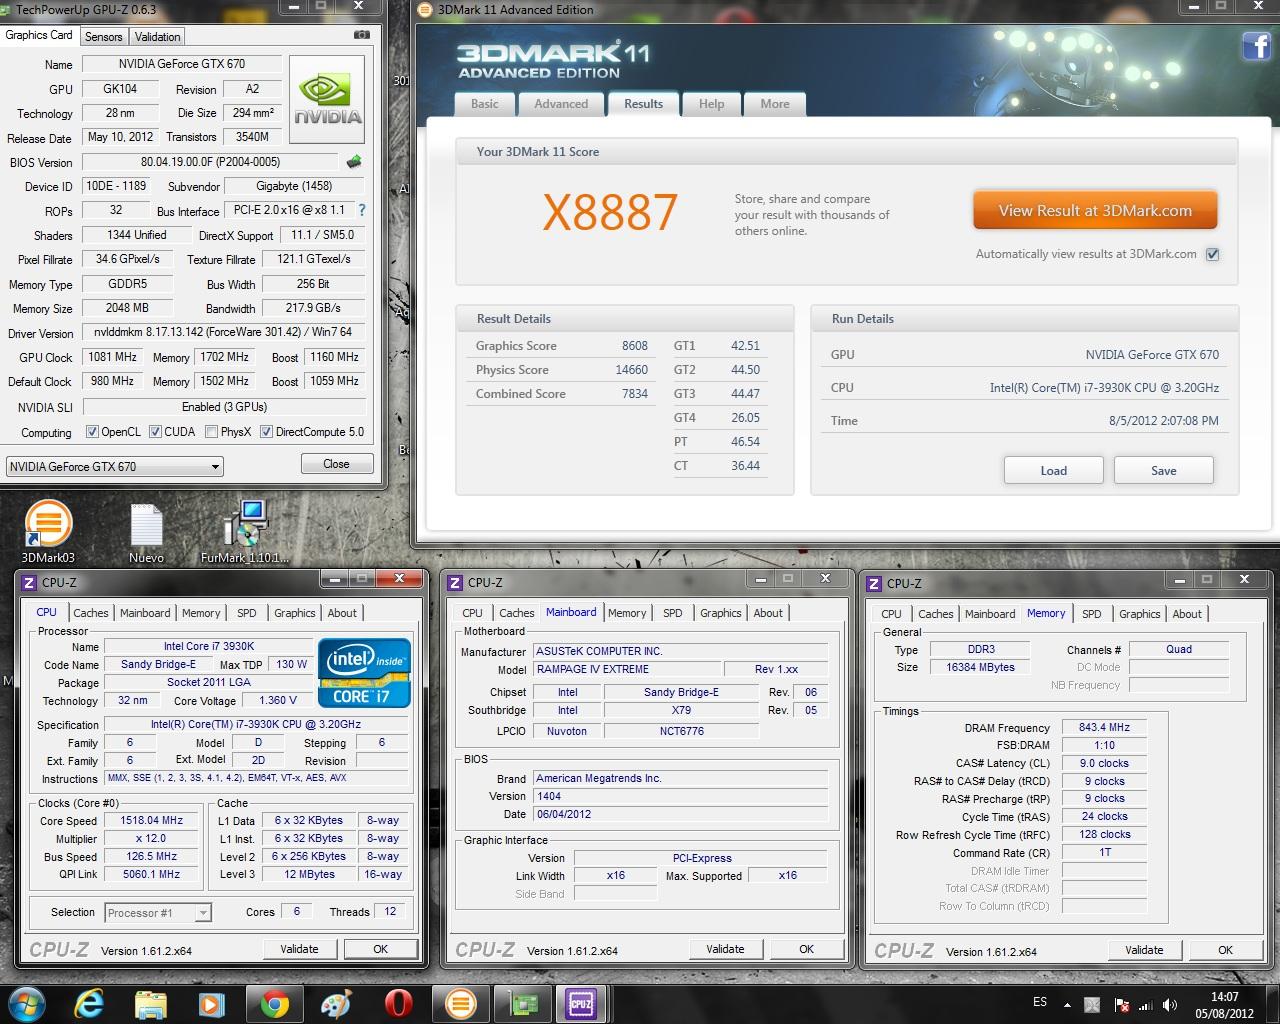This screenshot has width=1280, height=1024.
Task: Open the Advanced tab in 3DMark 11
Action: point(561,104)
